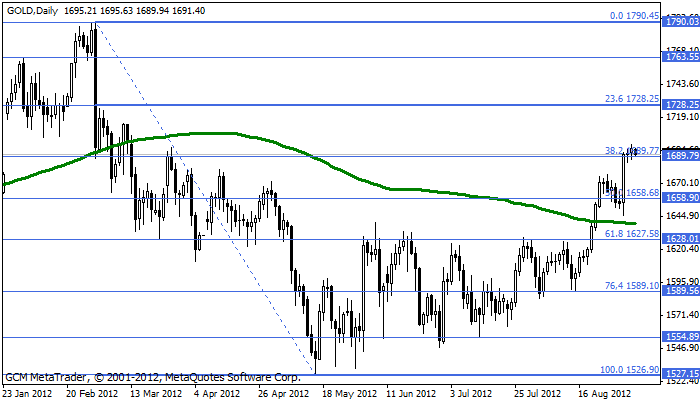Viewport: 700px width, 402px height.
Task: Select the 1728.25 price axis tag
Action: pos(681,104)
